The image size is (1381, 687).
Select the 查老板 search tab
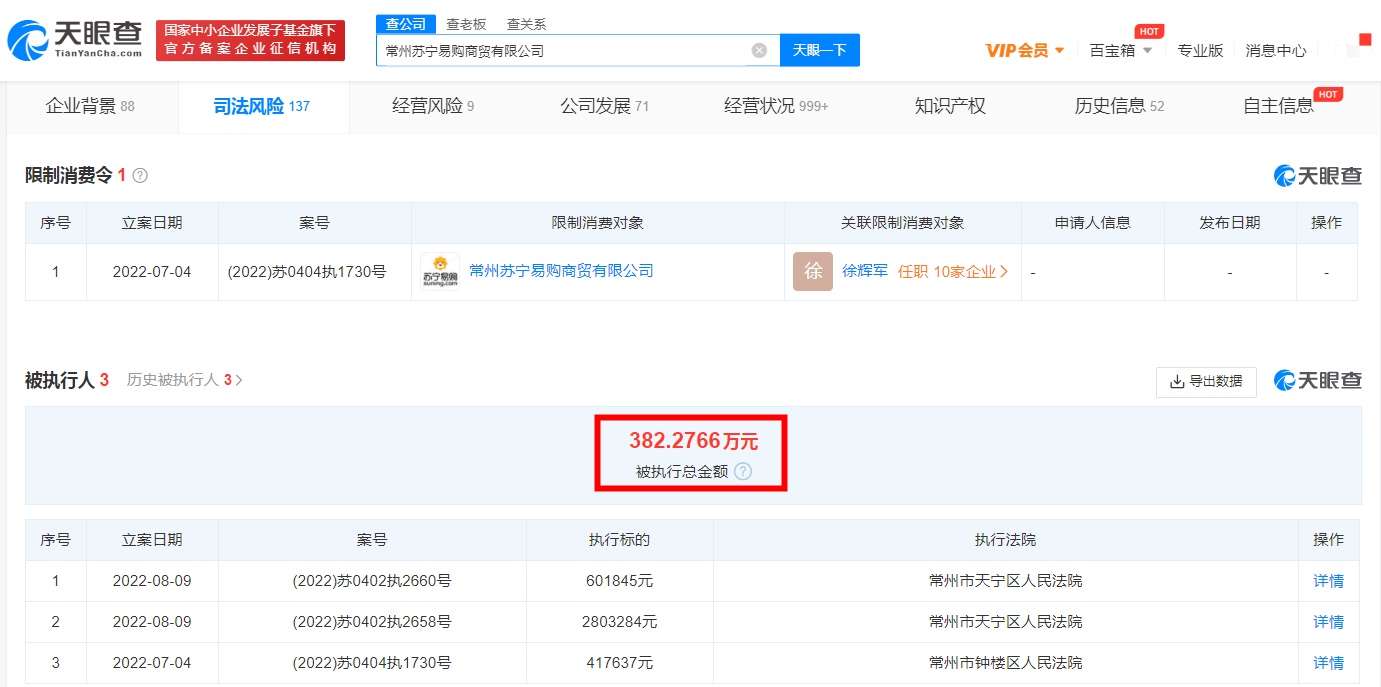(x=466, y=24)
